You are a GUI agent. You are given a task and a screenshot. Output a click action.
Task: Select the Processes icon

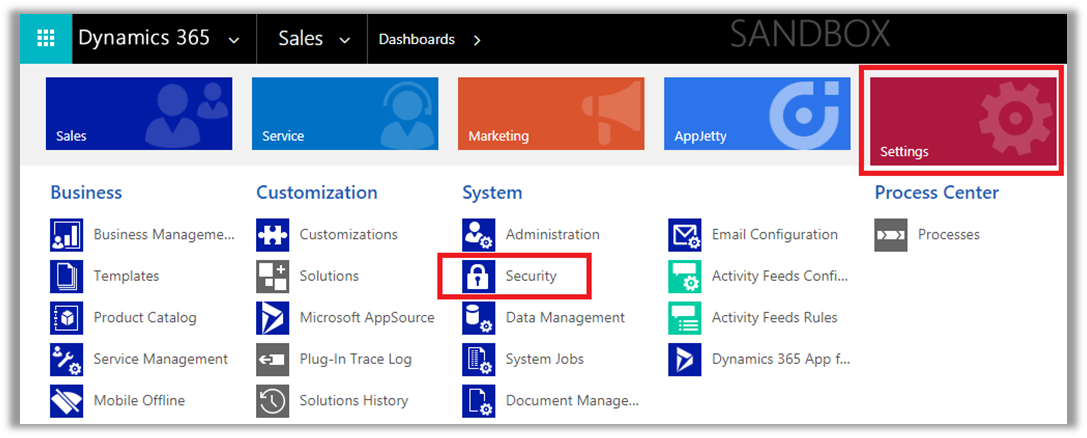[891, 235]
